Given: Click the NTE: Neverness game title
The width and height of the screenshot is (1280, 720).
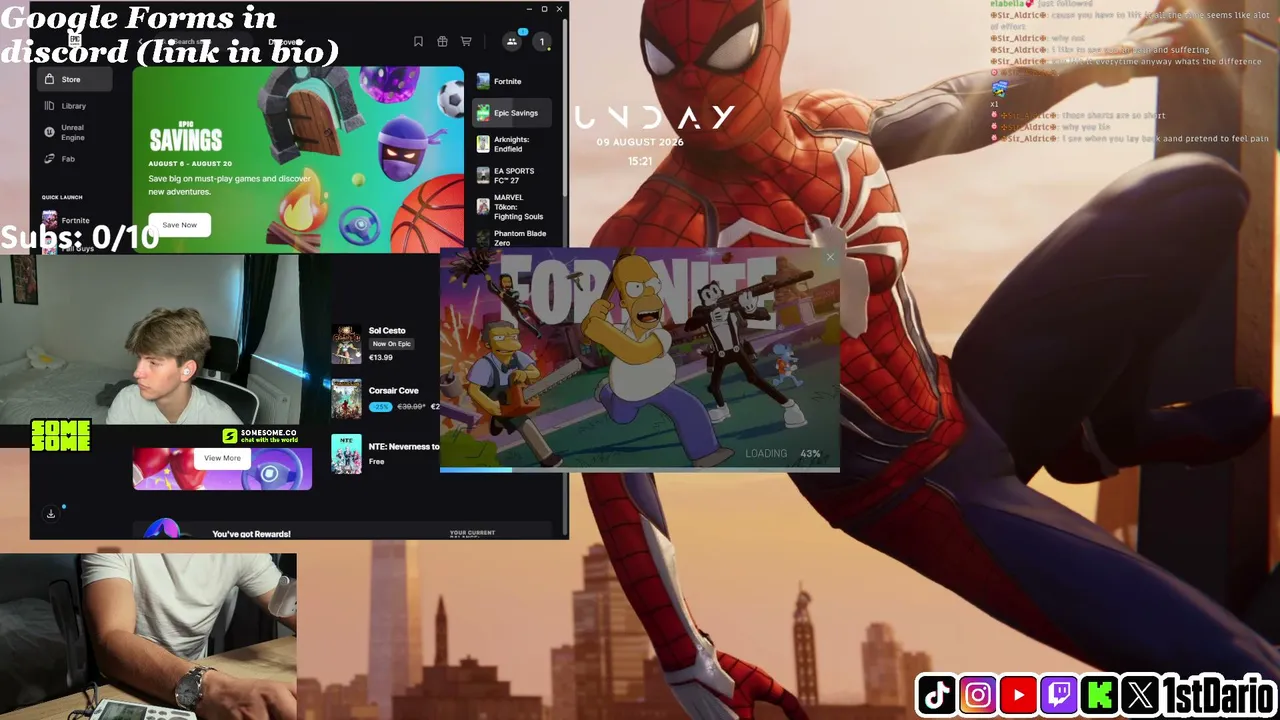Looking at the screenshot, I should [404, 447].
